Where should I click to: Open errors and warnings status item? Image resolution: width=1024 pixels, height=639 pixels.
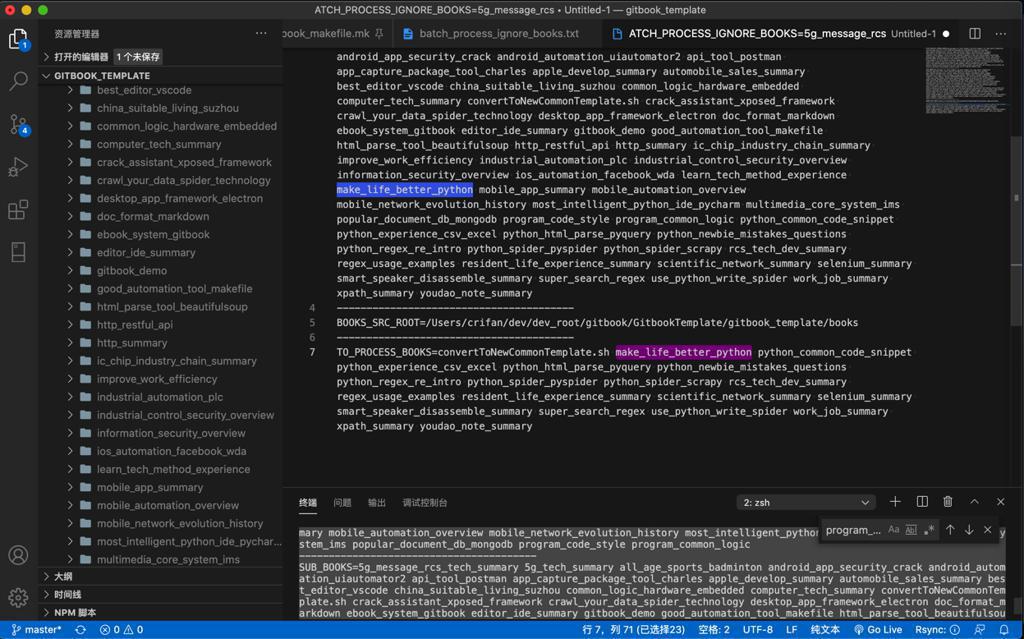pos(121,630)
